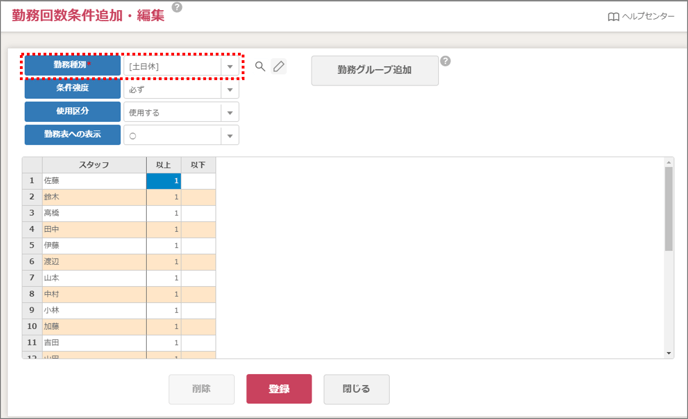Click the 以上 cell for 鈴木
688x419 pixels.
tap(164, 197)
